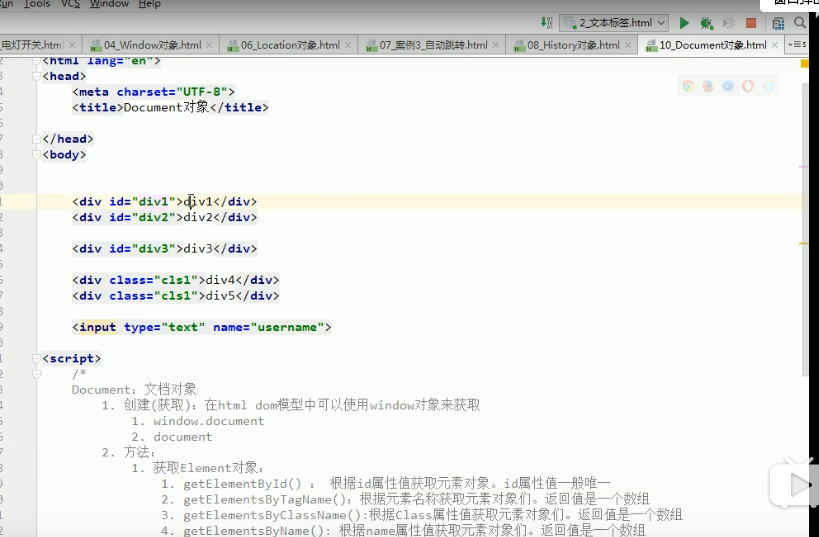Click input type="text" name="username" line
Image resolution: width=819 pixels, height=537 pixels.
point(202,327)
